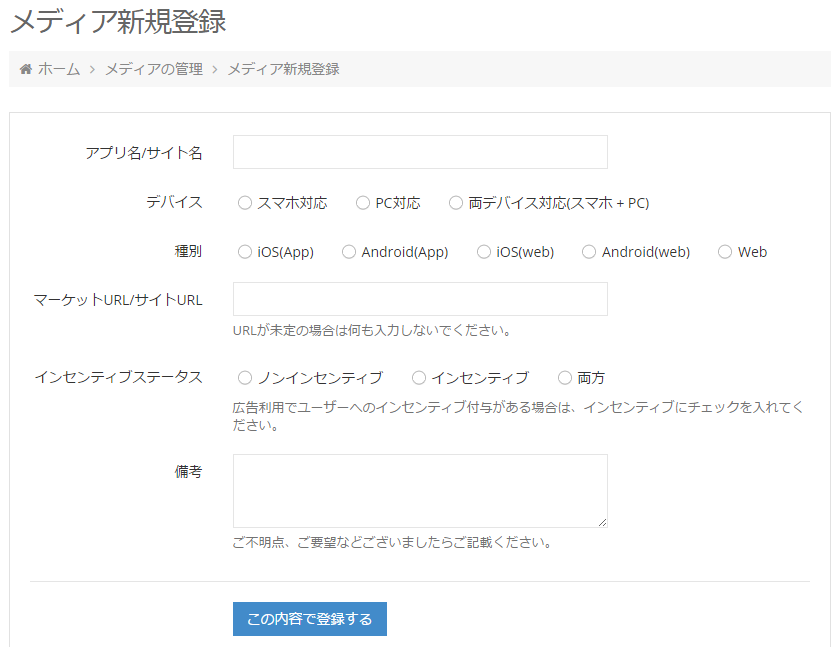Click the この内容で登録する submit button
The height and width of the screenshot is (647, 840).
309,618
